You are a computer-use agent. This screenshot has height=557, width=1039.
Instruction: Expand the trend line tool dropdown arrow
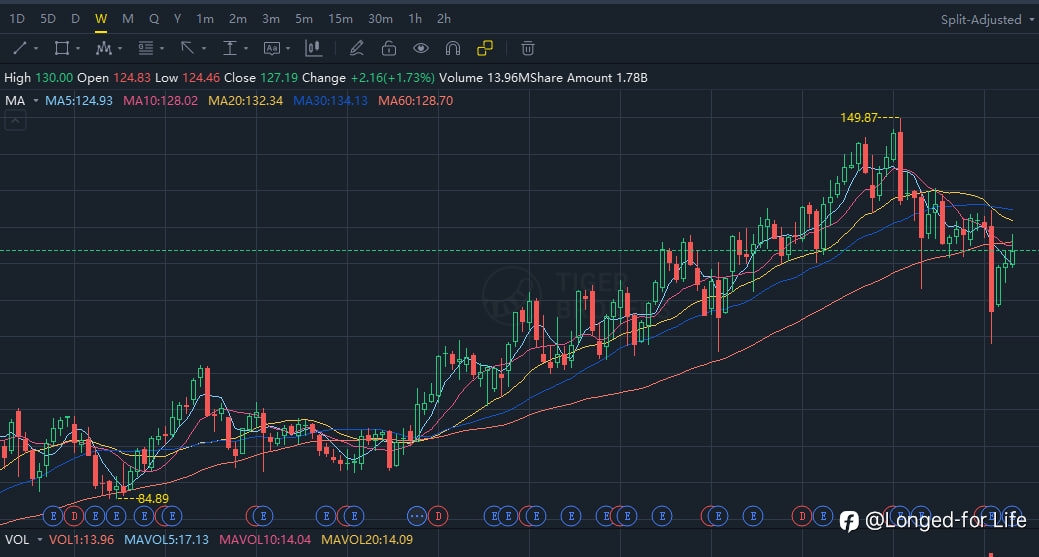point(36,49)
